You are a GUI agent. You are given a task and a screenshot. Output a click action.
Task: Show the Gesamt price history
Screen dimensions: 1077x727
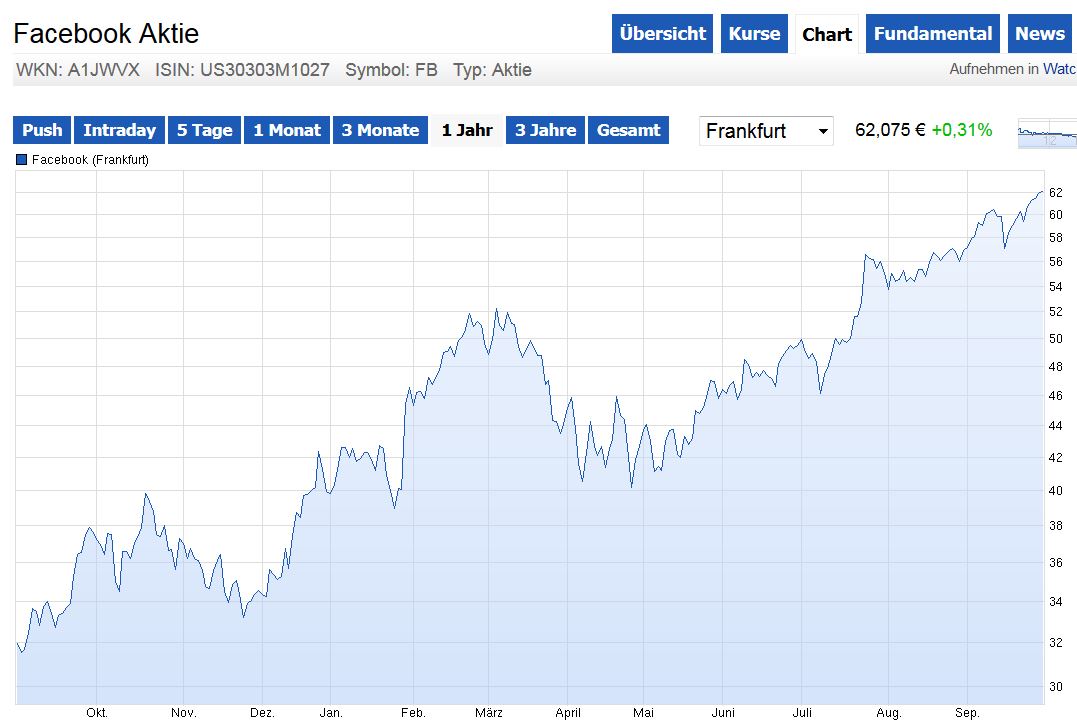coord(628,130)
